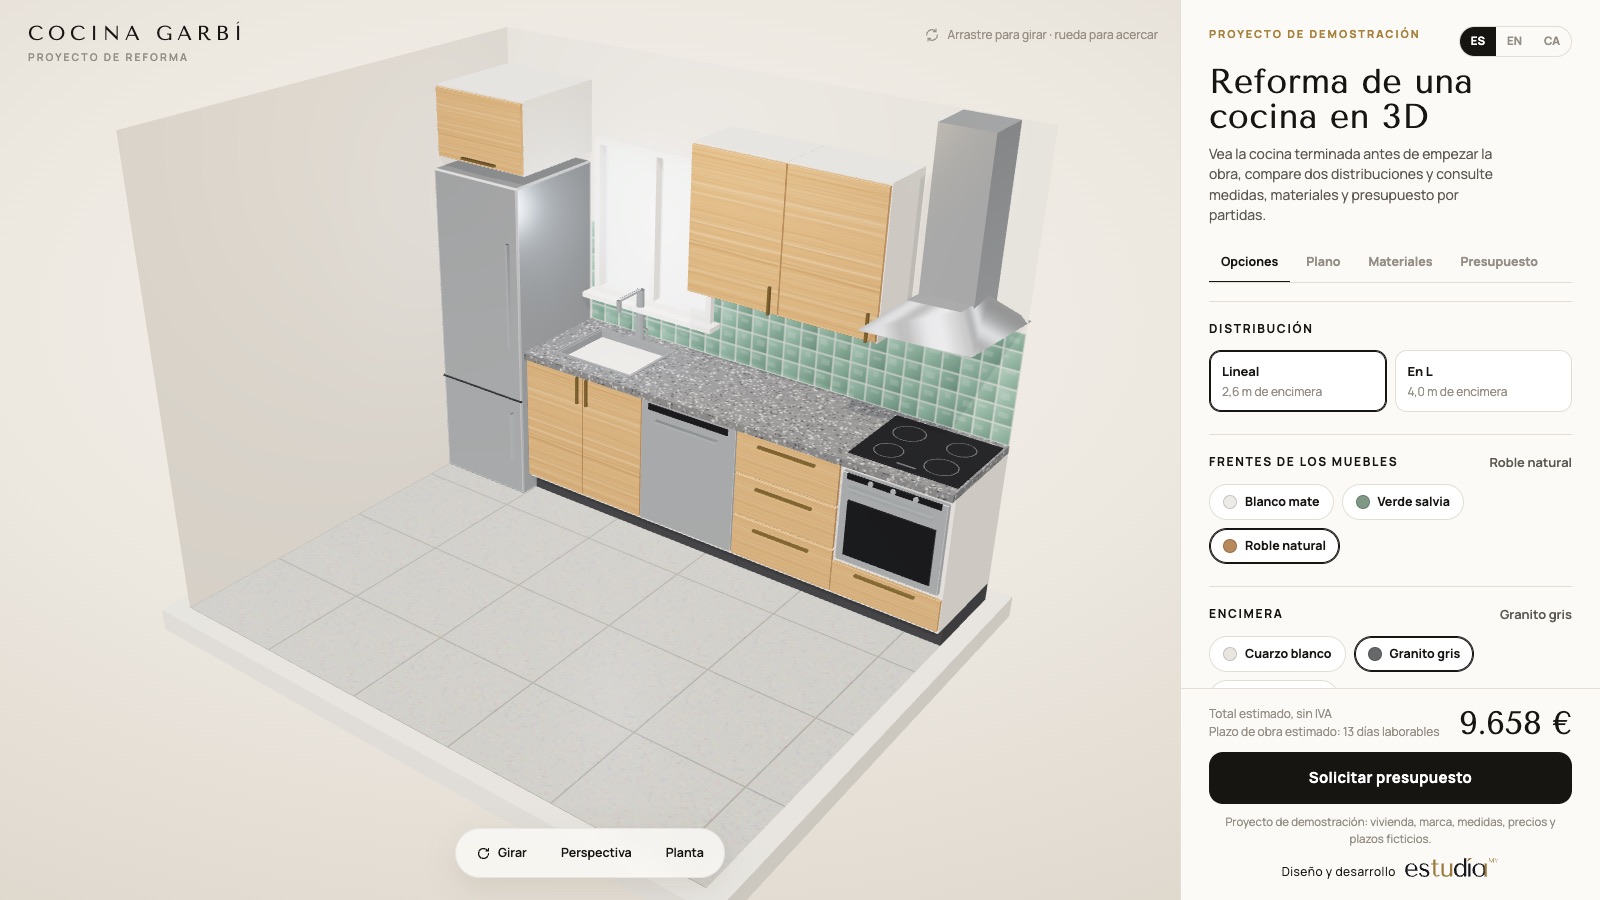Switch to Planta view
Viewport: 1600px width, 900px height.
(684, 853)
